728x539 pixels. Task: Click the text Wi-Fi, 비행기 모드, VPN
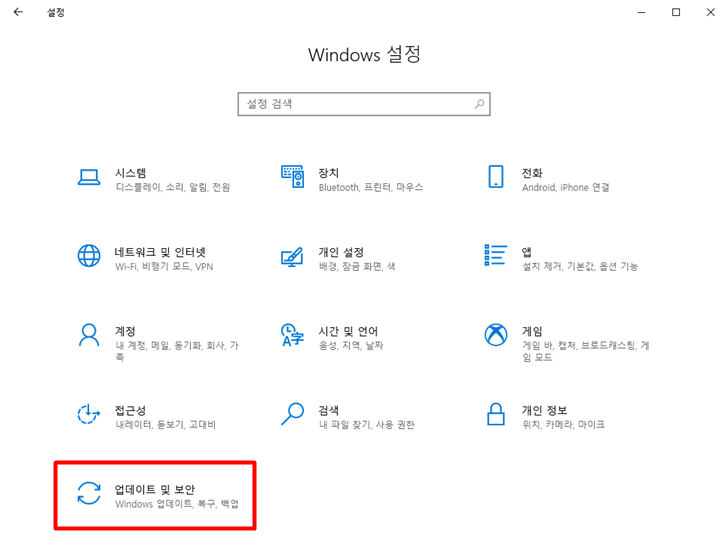point(164,266)
